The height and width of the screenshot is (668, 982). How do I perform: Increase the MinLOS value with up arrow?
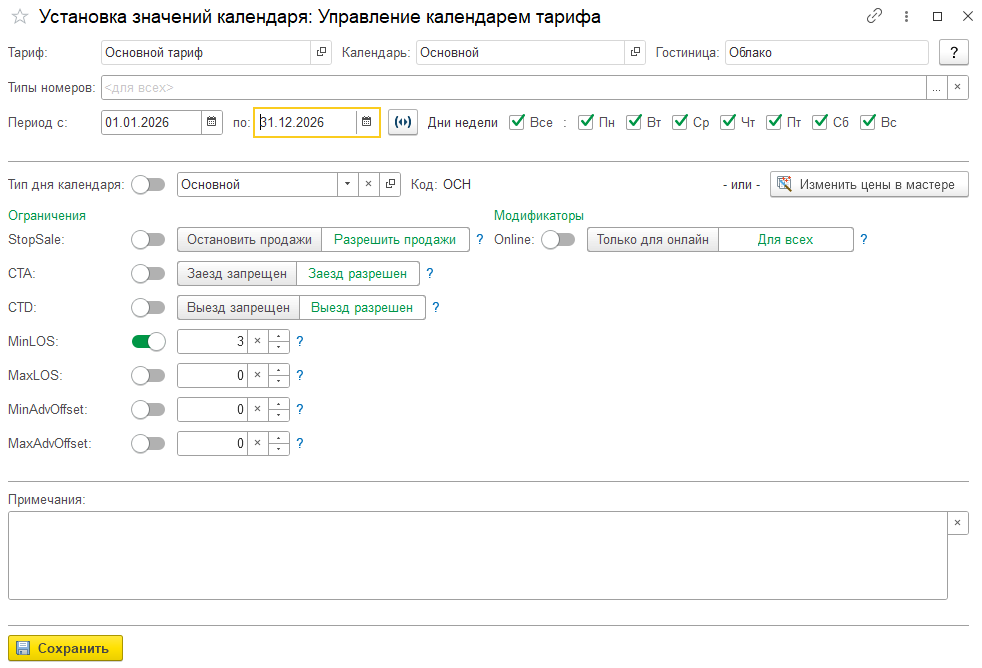(278, 337)
